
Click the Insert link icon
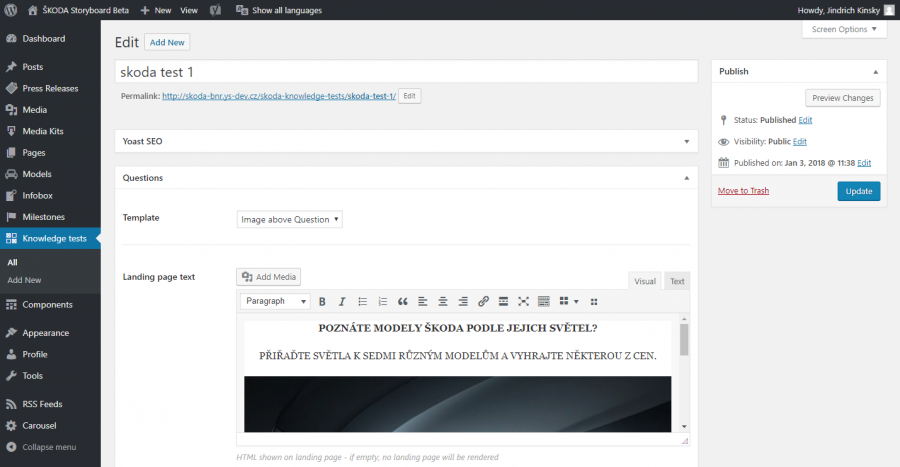pos(483,301)
